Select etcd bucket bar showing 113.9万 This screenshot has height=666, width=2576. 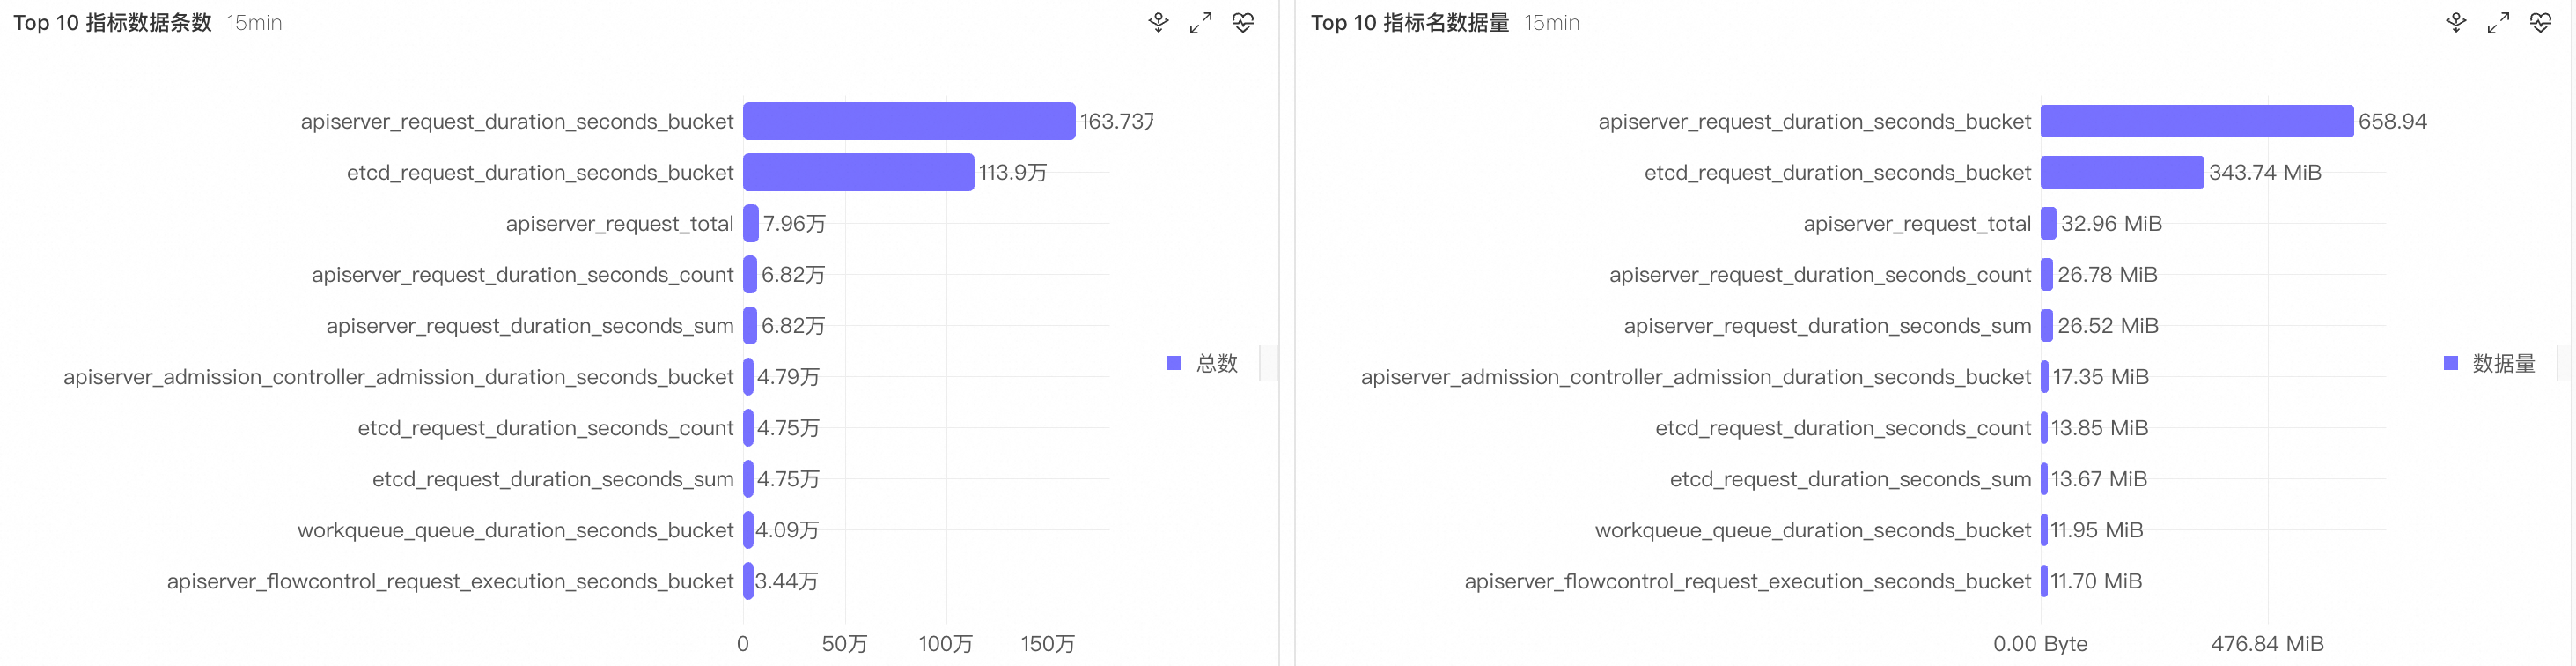[x=858, y=172]
